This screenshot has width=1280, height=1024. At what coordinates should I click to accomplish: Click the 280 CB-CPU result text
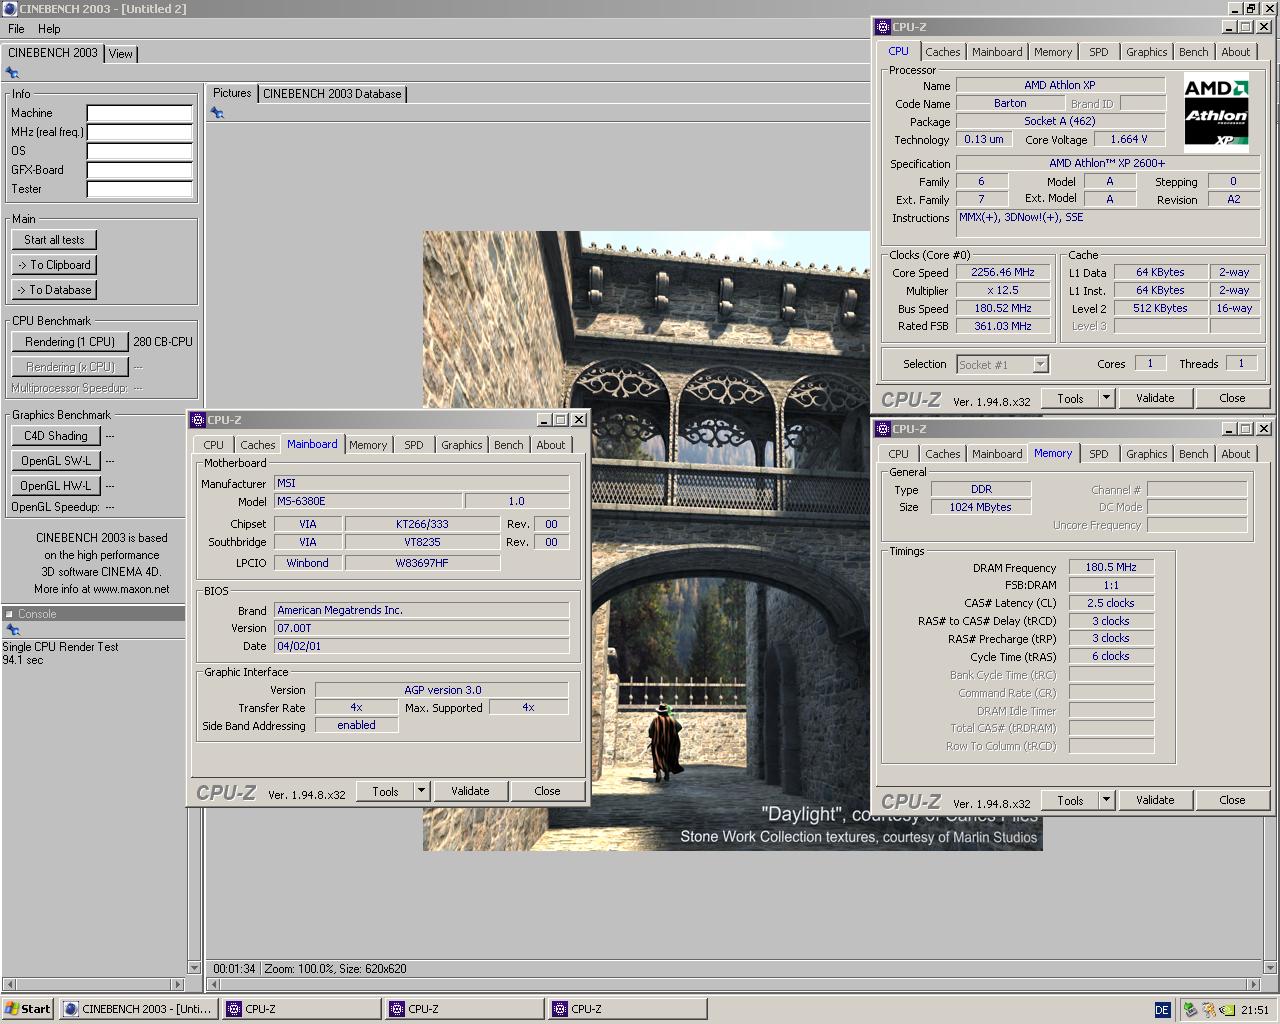pos(163,342)
